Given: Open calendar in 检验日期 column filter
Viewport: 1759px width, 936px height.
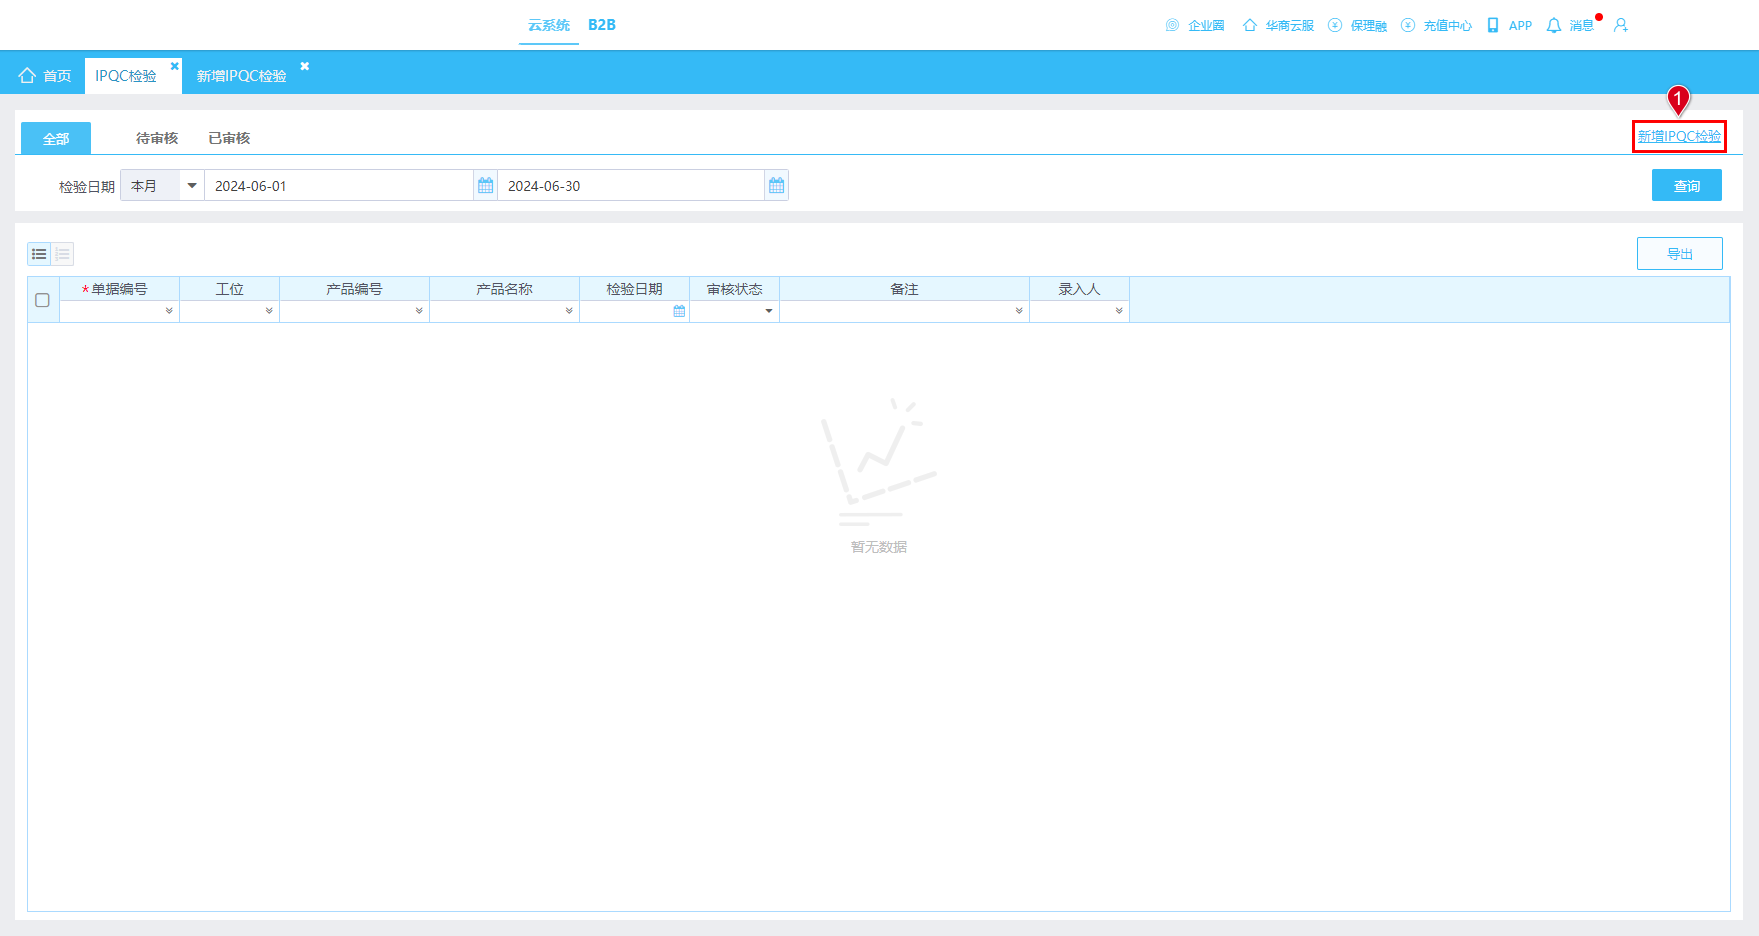Looking at the screenshot, I should (679, 311).
